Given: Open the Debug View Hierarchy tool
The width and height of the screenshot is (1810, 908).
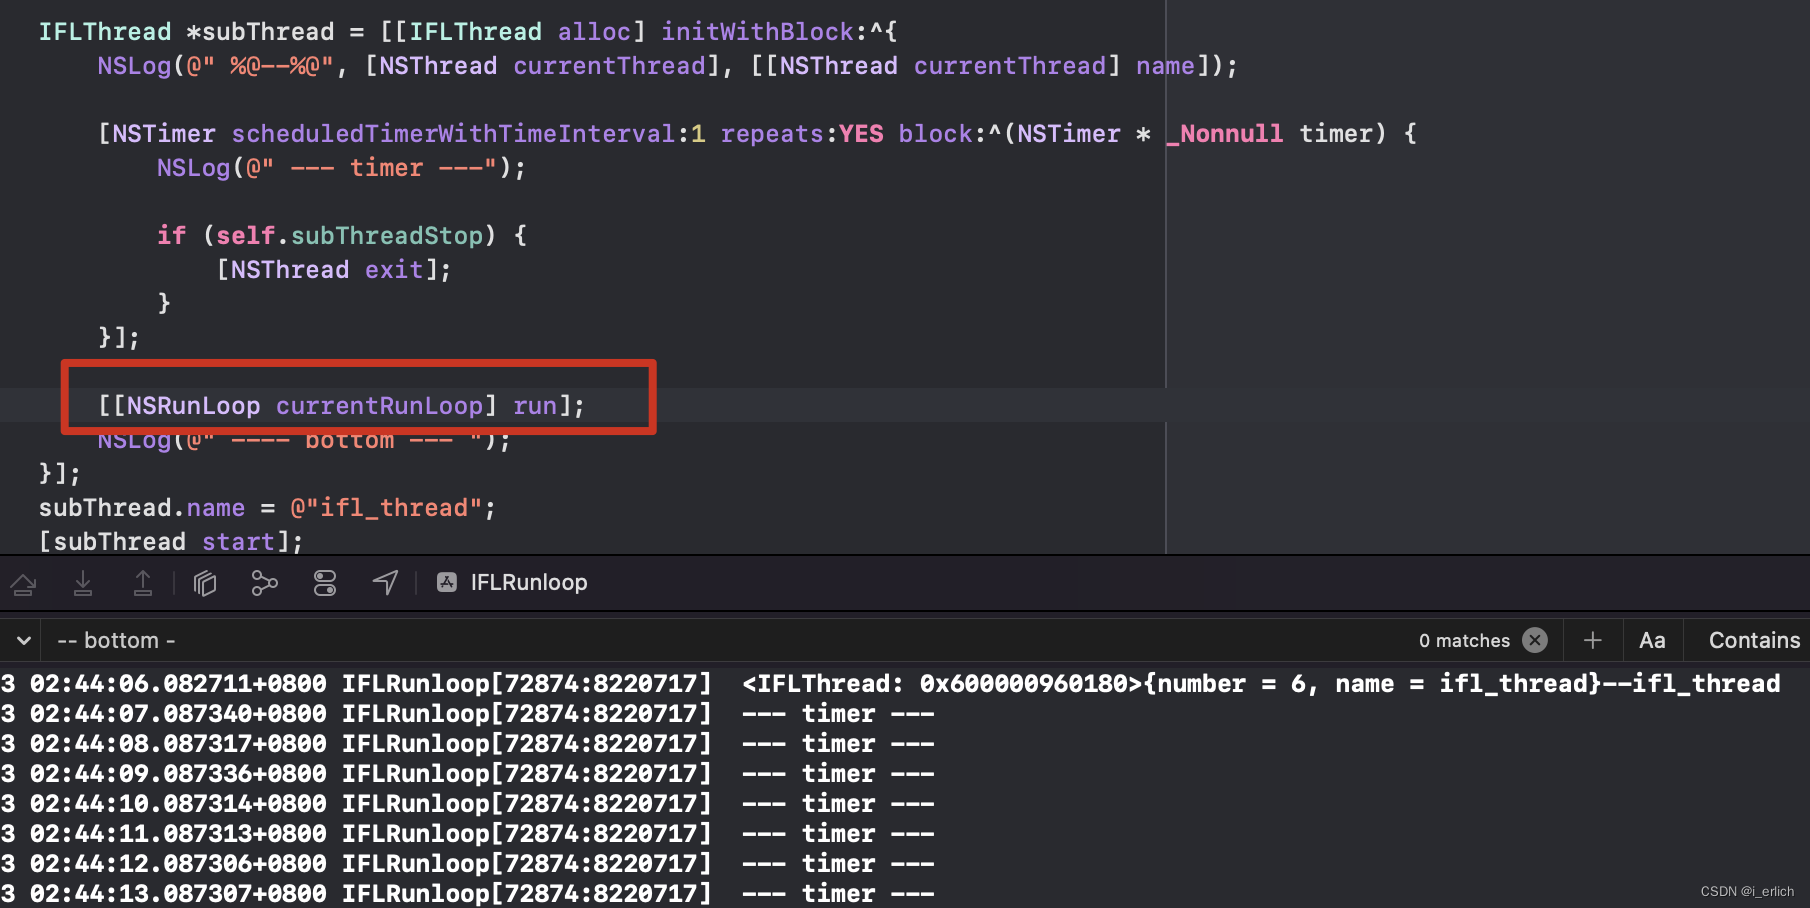Looking at the screenshot, I should click(x=205, y=583).
